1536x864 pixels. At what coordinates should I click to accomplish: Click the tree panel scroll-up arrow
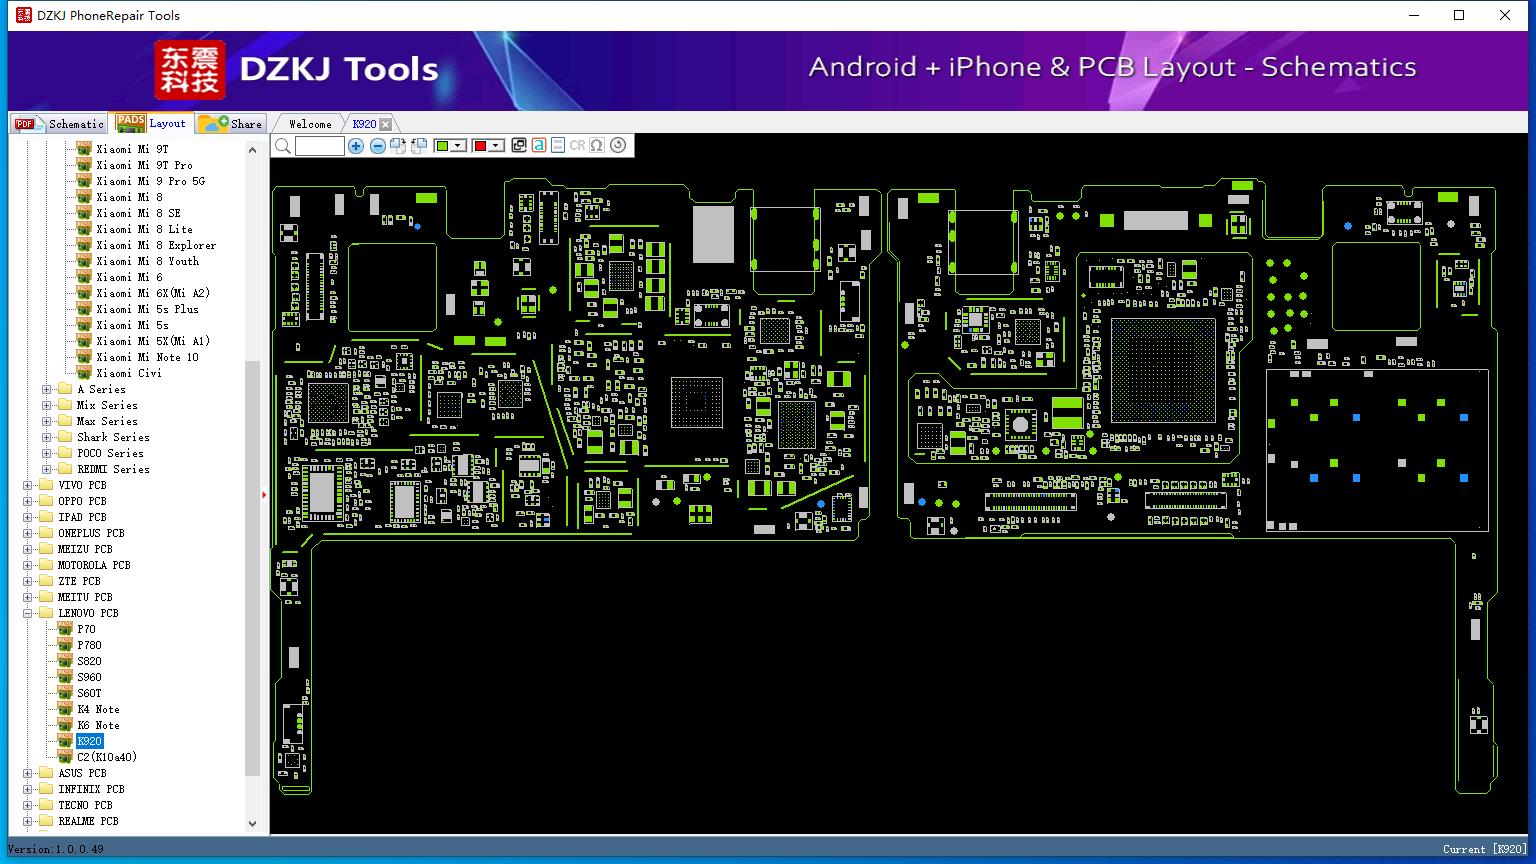click(252, 150)
